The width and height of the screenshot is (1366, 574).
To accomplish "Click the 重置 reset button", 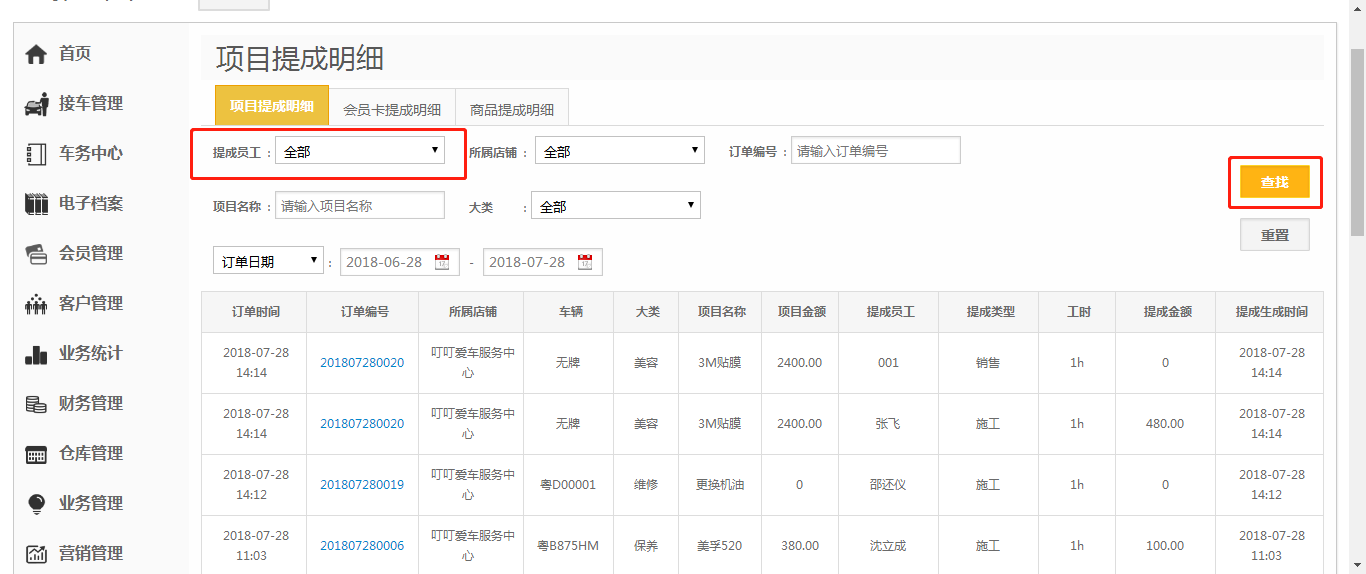I will [x=1274, y=235].
